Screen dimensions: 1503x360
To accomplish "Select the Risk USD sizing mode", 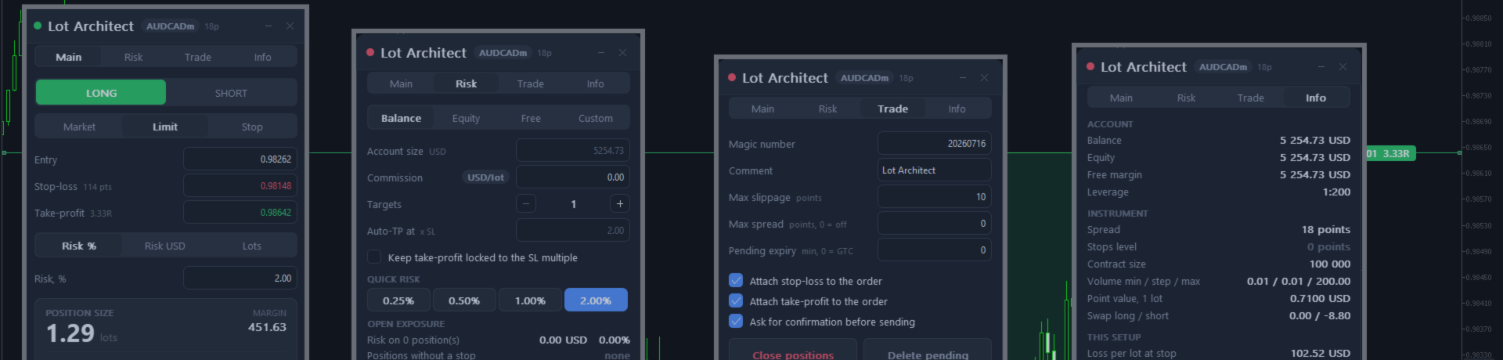I will [x=165, y=245].
